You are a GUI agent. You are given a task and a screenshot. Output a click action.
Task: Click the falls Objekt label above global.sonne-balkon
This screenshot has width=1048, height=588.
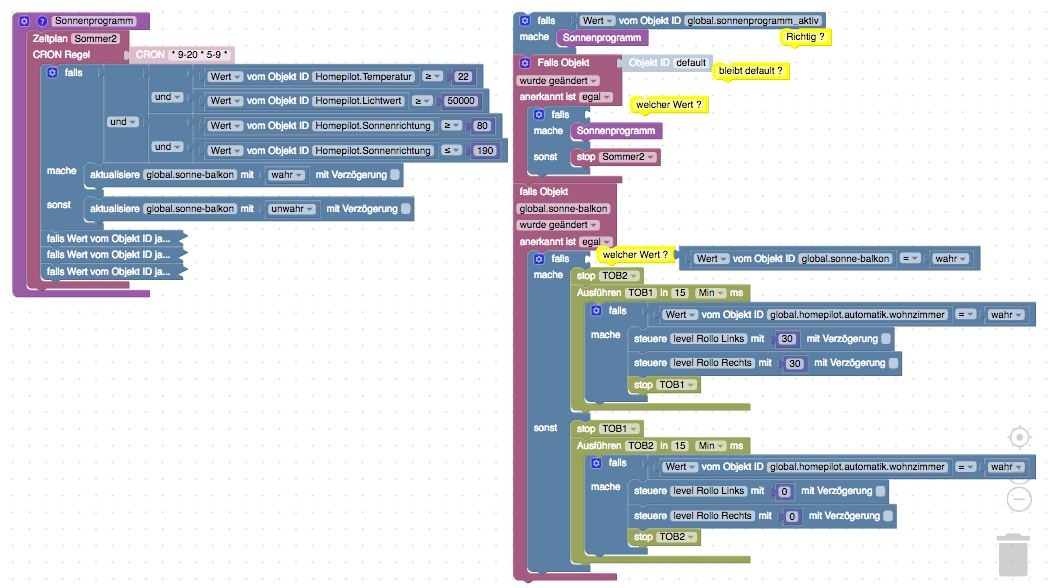tap(543, 192)
